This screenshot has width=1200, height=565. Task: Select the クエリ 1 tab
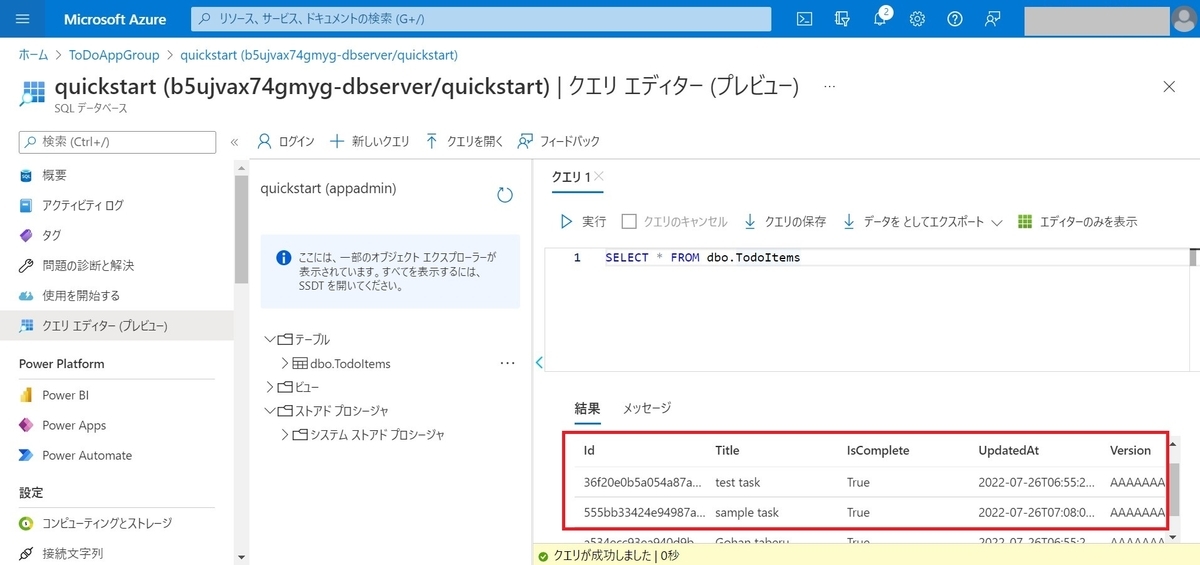[x=571, y=176]
